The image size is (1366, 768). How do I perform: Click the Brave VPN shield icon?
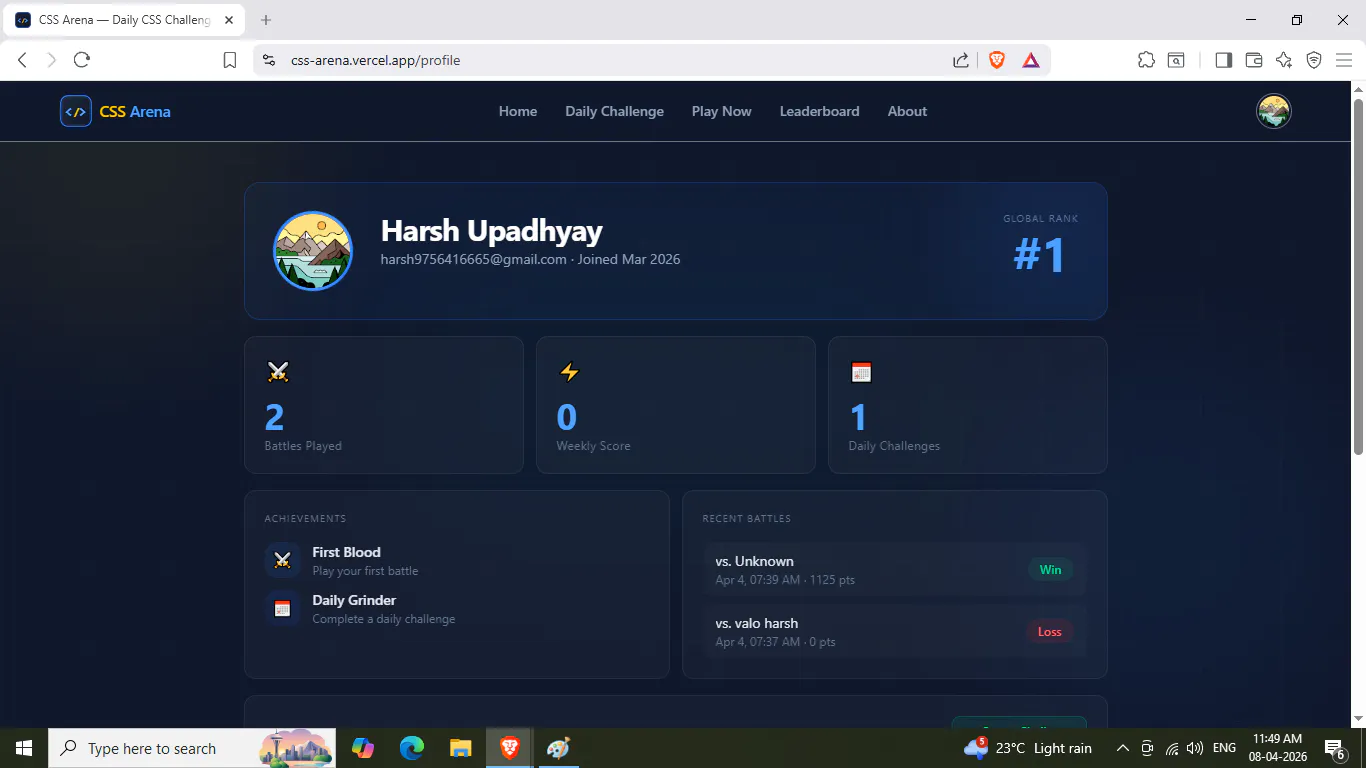click(x=1314, y=60)
